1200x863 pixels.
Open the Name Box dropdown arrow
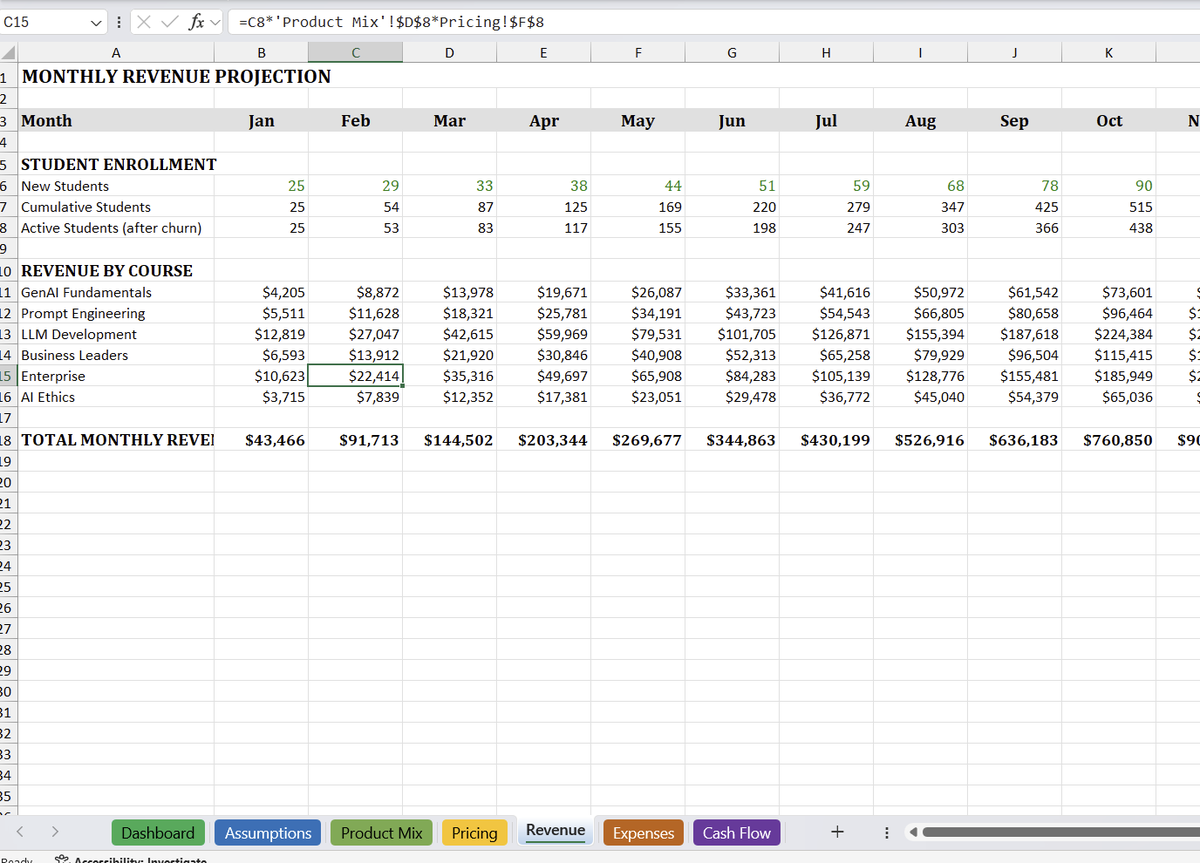(96, 21)
